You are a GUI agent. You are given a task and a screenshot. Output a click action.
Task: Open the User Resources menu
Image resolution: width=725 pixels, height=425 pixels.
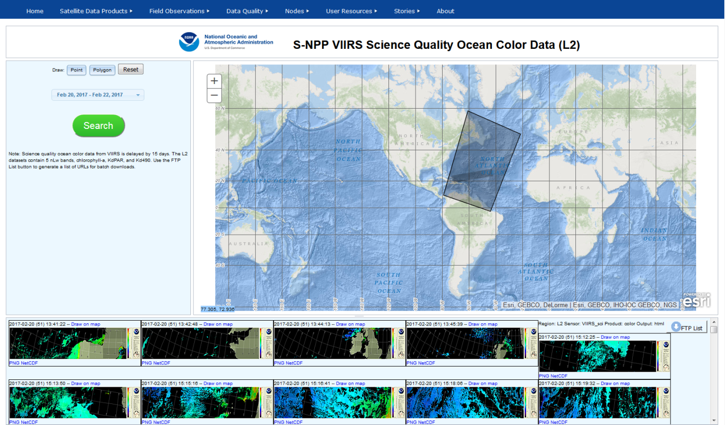click(x=352, y=11)
